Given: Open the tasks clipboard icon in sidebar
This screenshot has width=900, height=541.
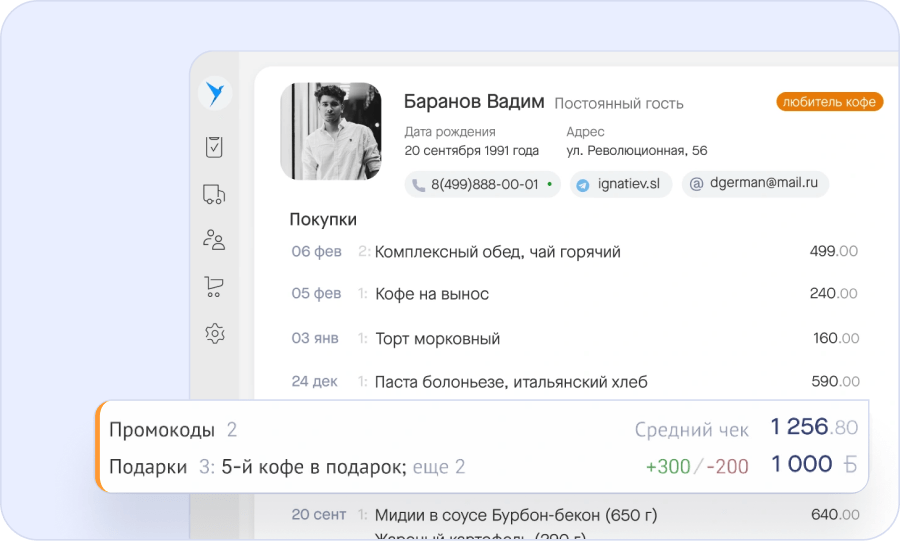Looking at the screenshot, I should [x=214, y=147].
